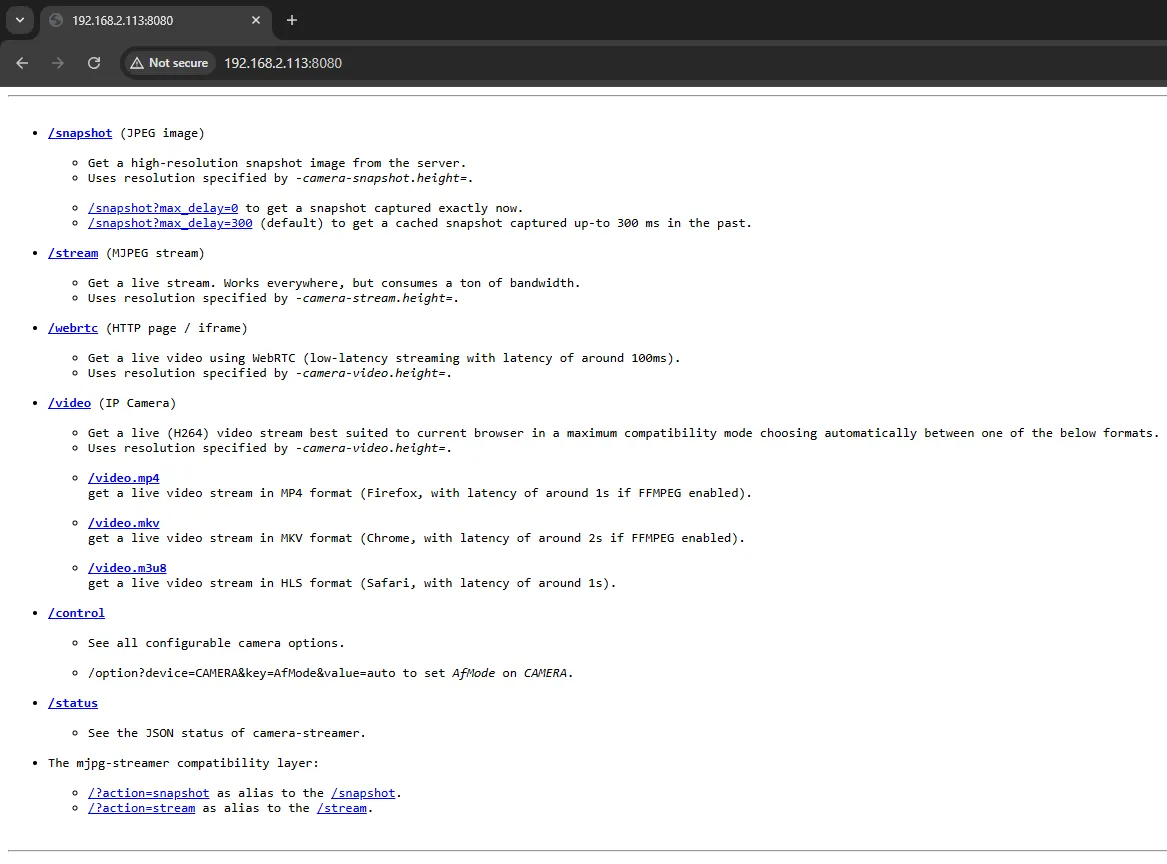
Task: Click the forward navigation arrow
Action: pyautogui.click(x=58, y=63)
